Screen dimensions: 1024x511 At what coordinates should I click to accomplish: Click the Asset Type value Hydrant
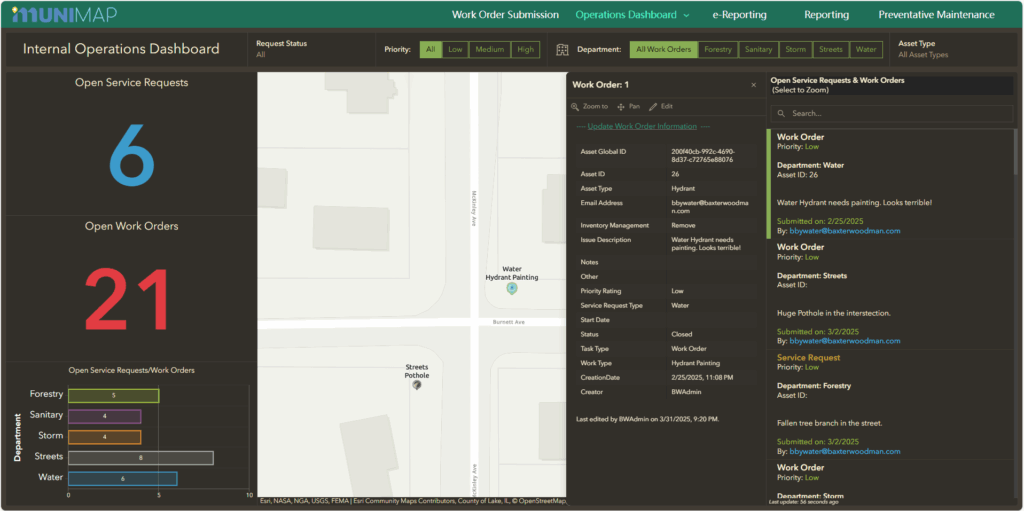[x=683, y=189]
